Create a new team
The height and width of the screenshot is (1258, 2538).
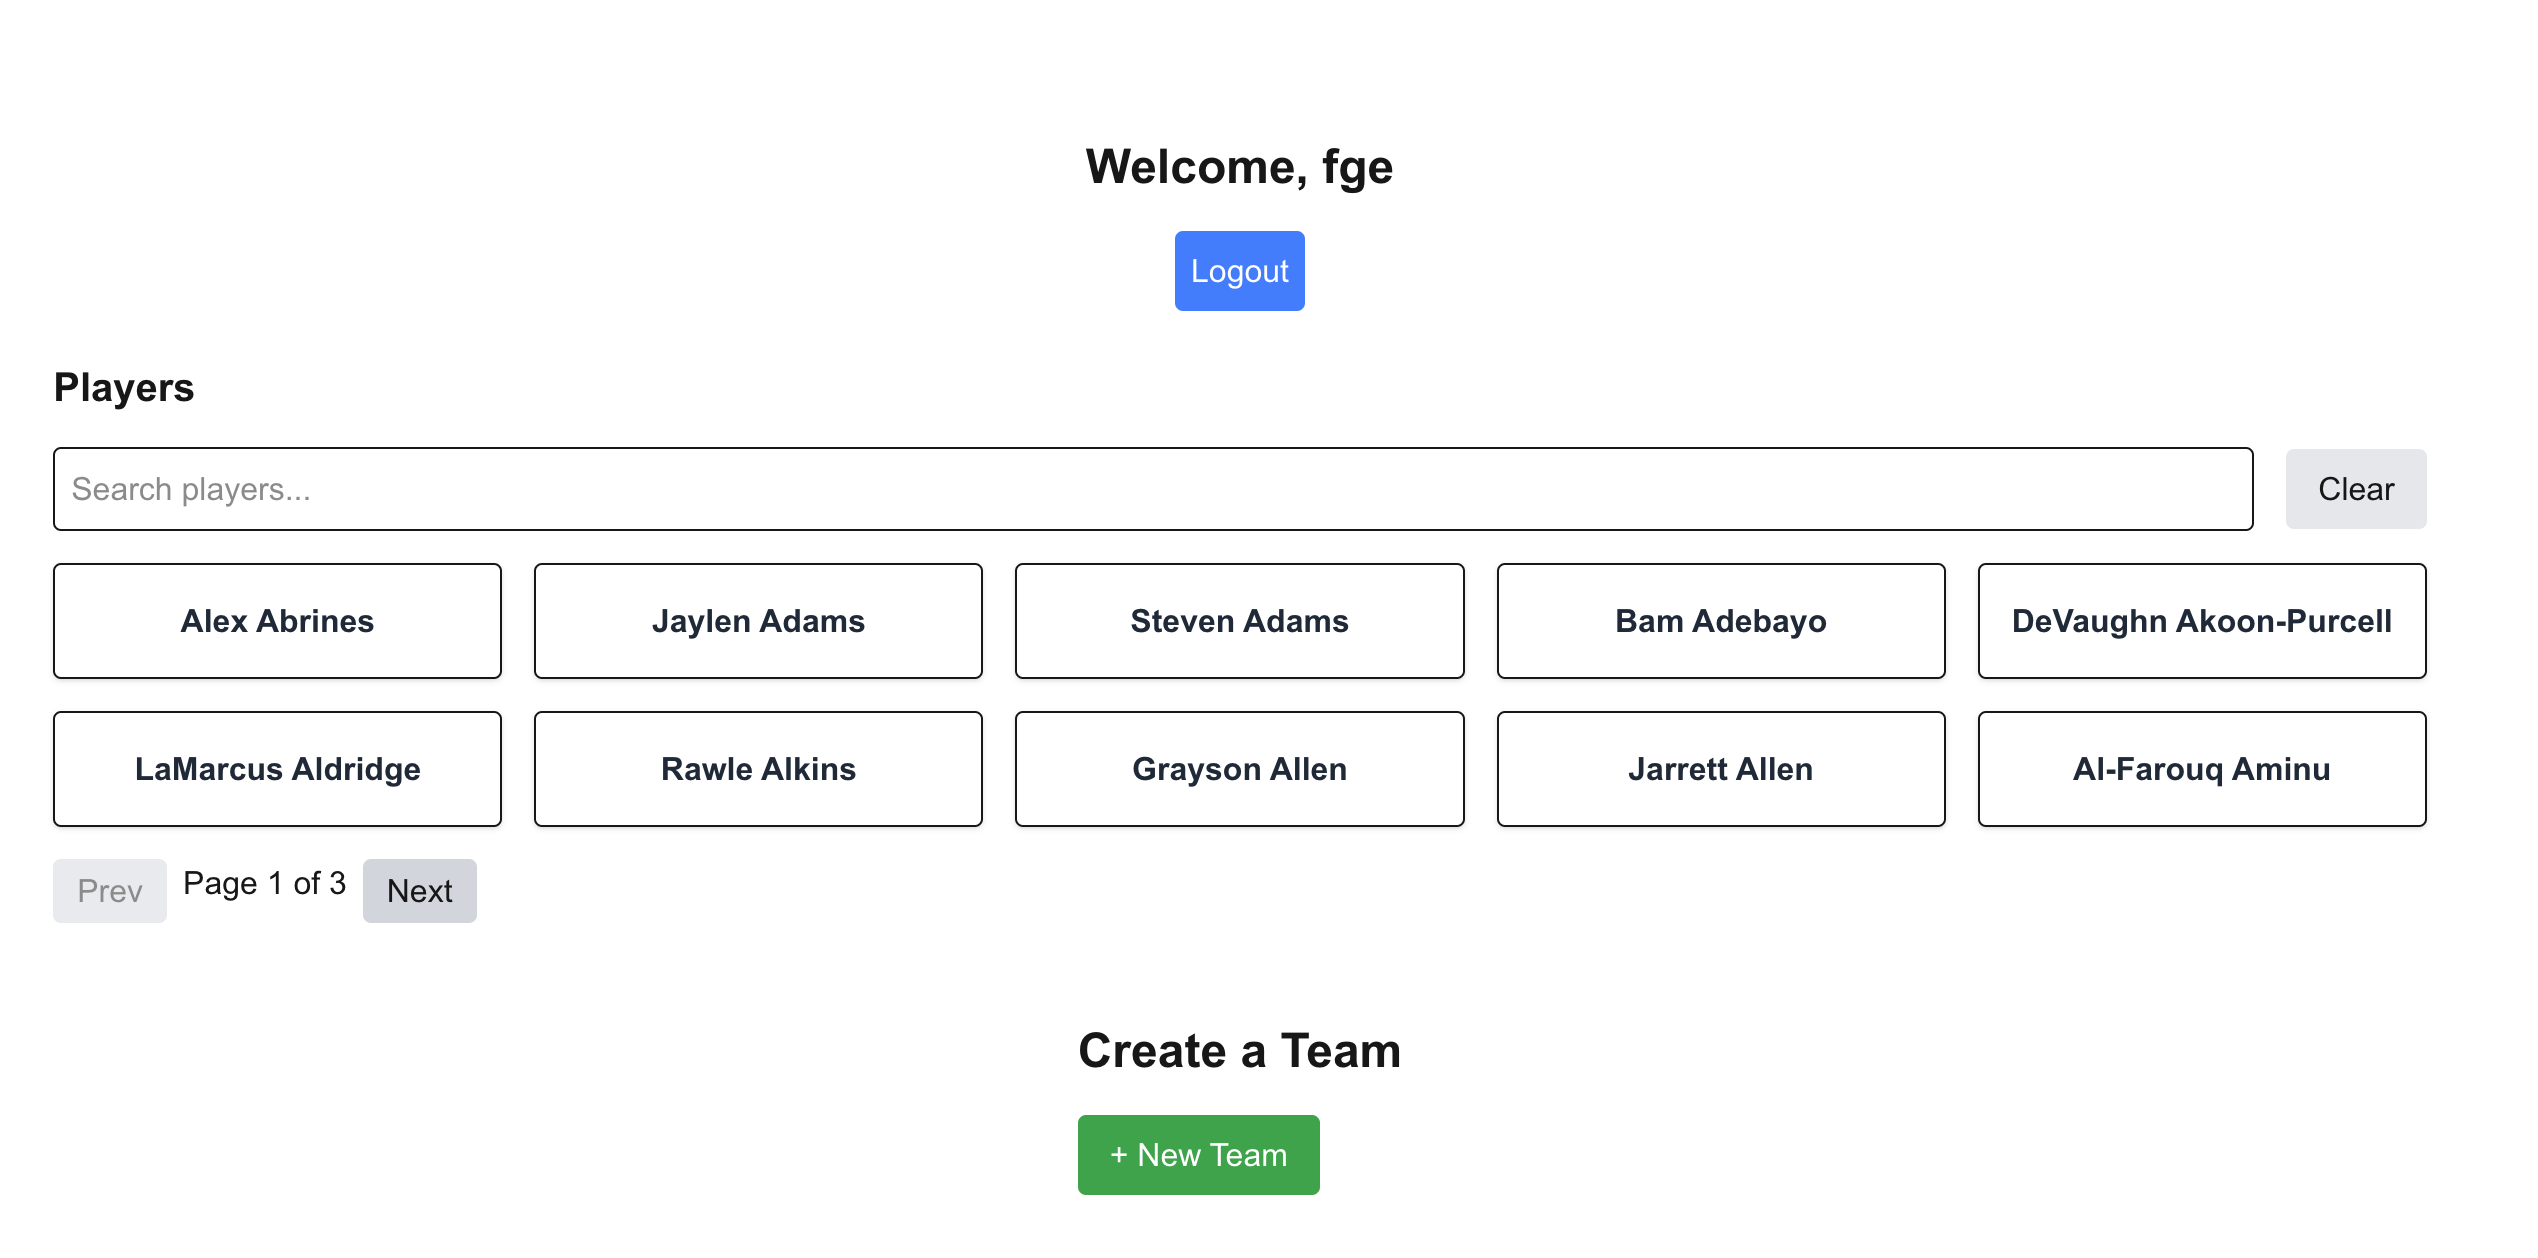pyautogui.click(x=1197, y=1154)
